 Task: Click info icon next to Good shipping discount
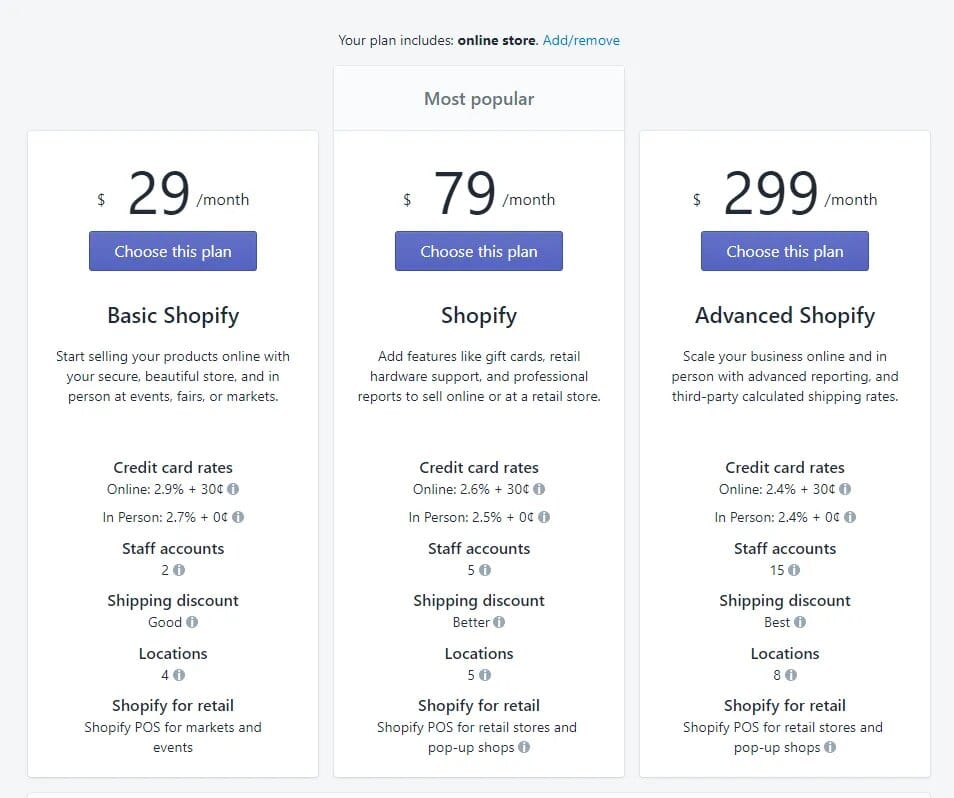pyautogui.click(x=192, y=622)
